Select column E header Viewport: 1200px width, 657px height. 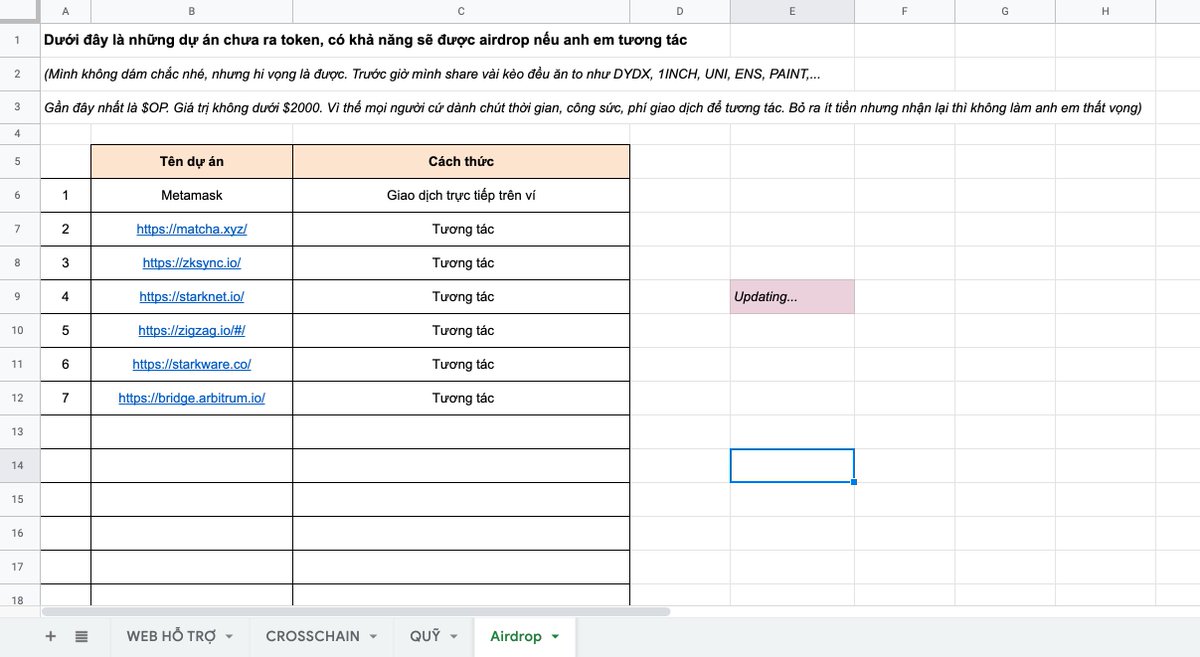click(792, 11)
